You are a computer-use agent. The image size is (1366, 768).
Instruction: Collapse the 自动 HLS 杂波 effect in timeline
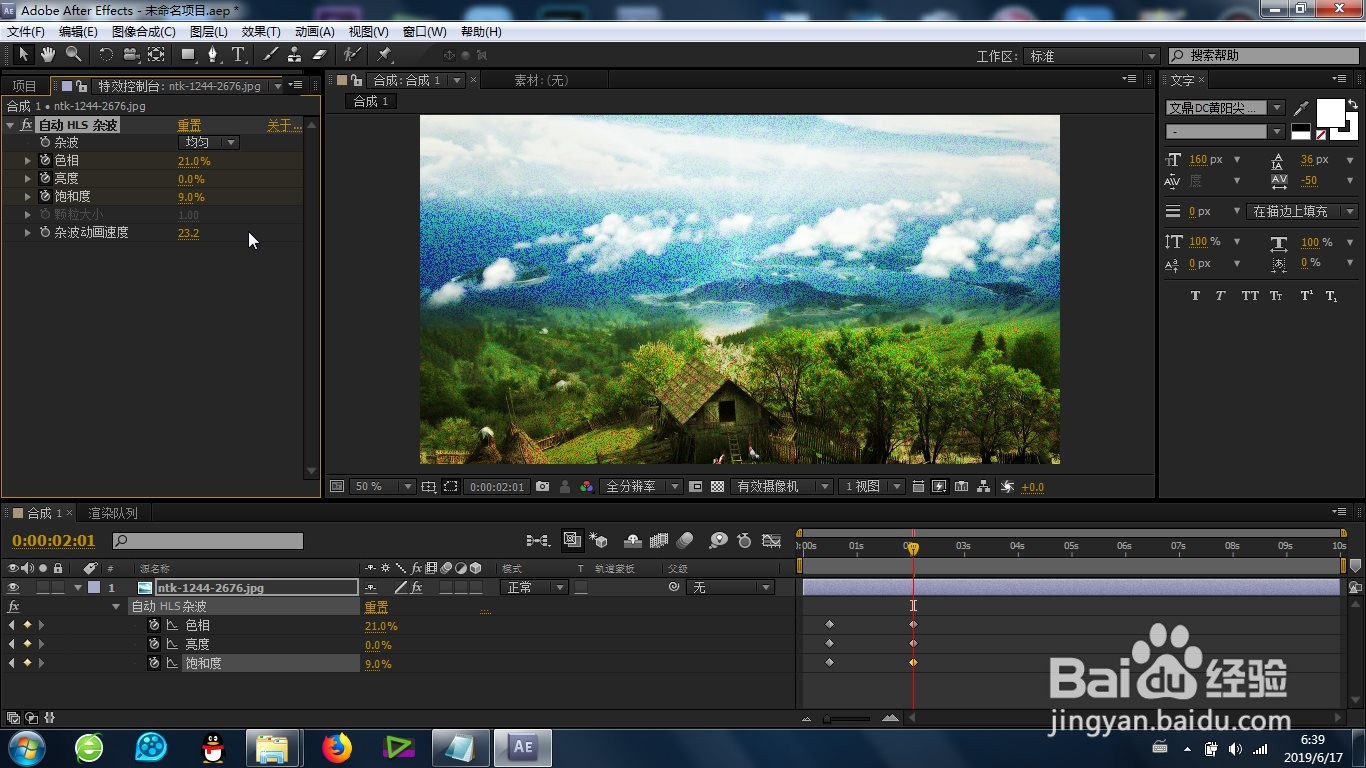click(x=116, y=607)
